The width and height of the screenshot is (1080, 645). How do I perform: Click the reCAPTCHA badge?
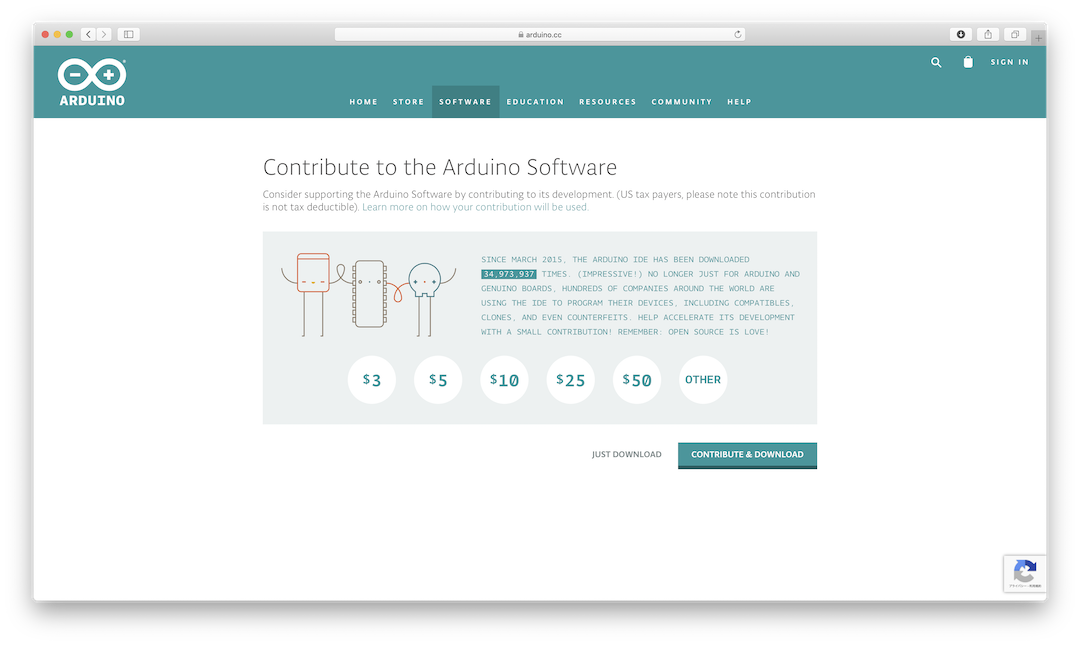pos(1025,573)
